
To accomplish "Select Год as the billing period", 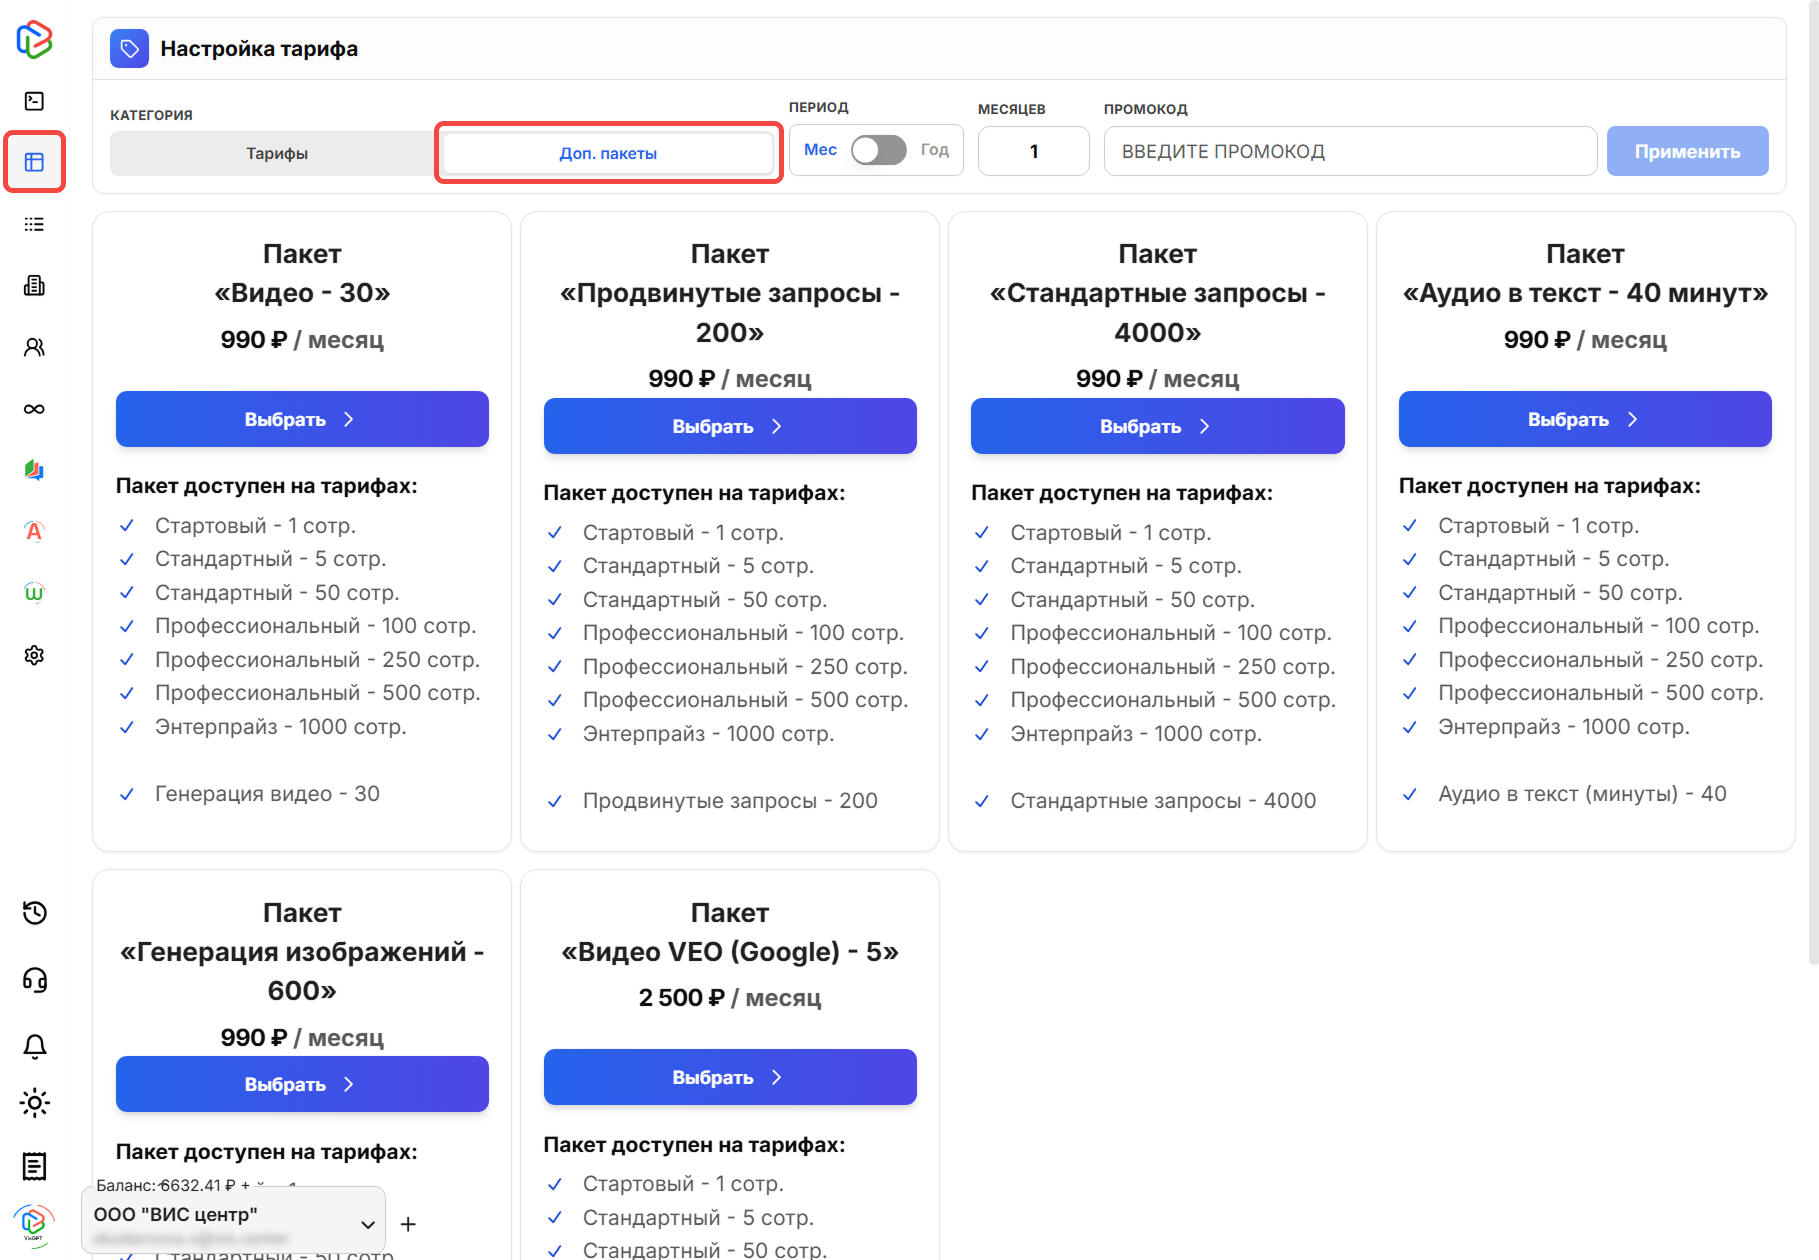I will tap(934, 150).
